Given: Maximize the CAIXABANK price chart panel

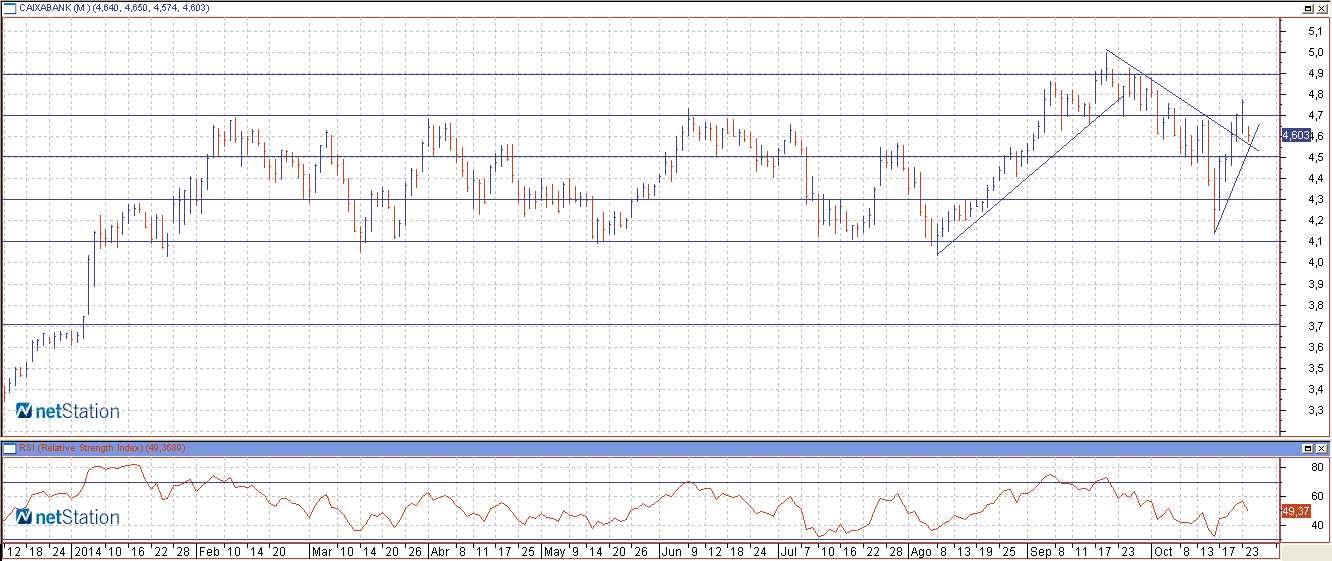Looking at the screenshot, I should coord(1308,8).
